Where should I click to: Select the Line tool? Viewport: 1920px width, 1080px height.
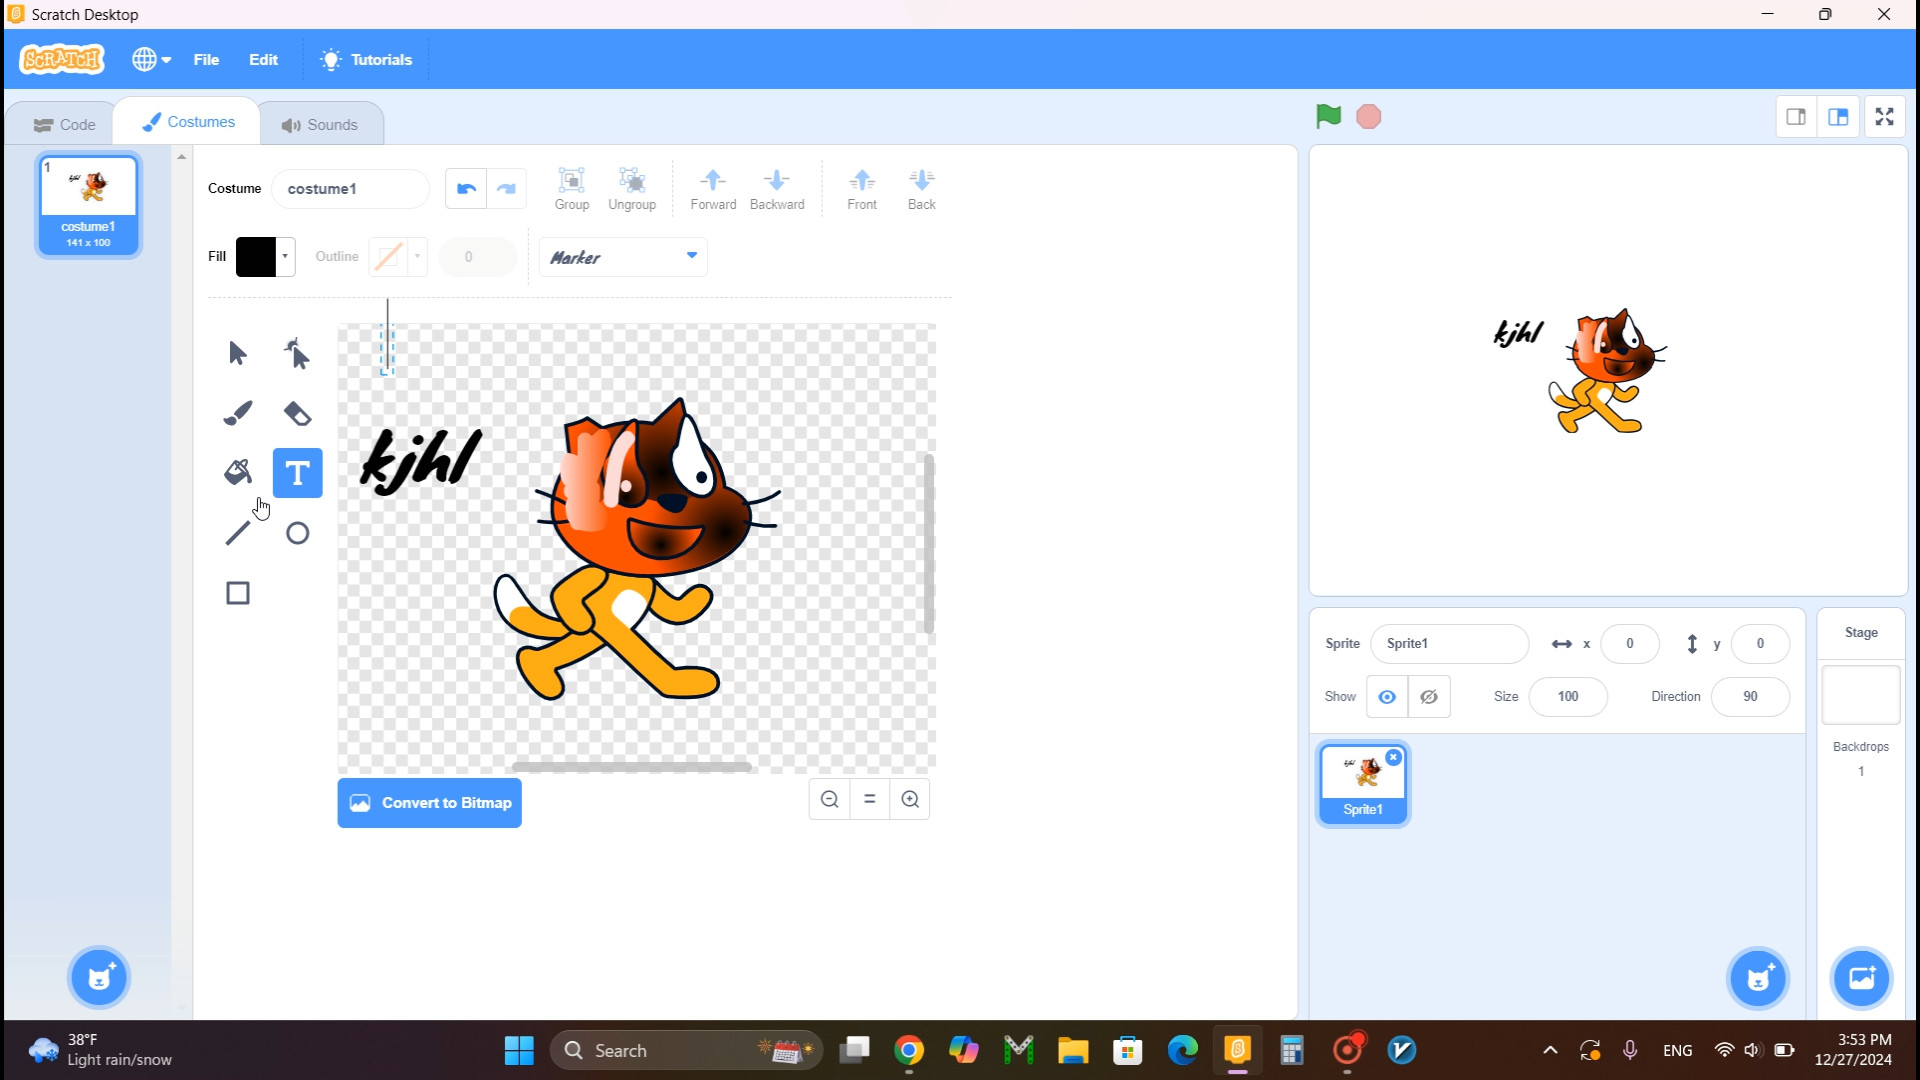point(237,533)
